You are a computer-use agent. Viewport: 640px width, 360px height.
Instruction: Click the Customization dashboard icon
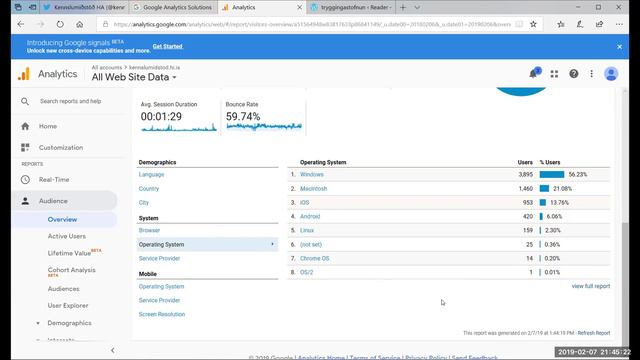(25, 147)
